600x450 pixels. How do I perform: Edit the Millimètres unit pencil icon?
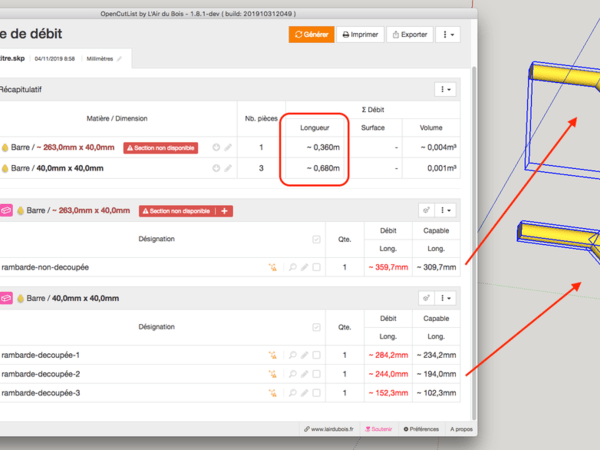point(120,59)
